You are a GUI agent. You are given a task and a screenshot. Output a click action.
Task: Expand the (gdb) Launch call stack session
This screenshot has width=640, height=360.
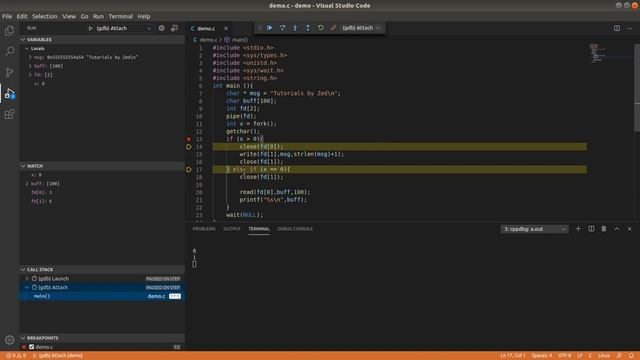pos(27,279)
